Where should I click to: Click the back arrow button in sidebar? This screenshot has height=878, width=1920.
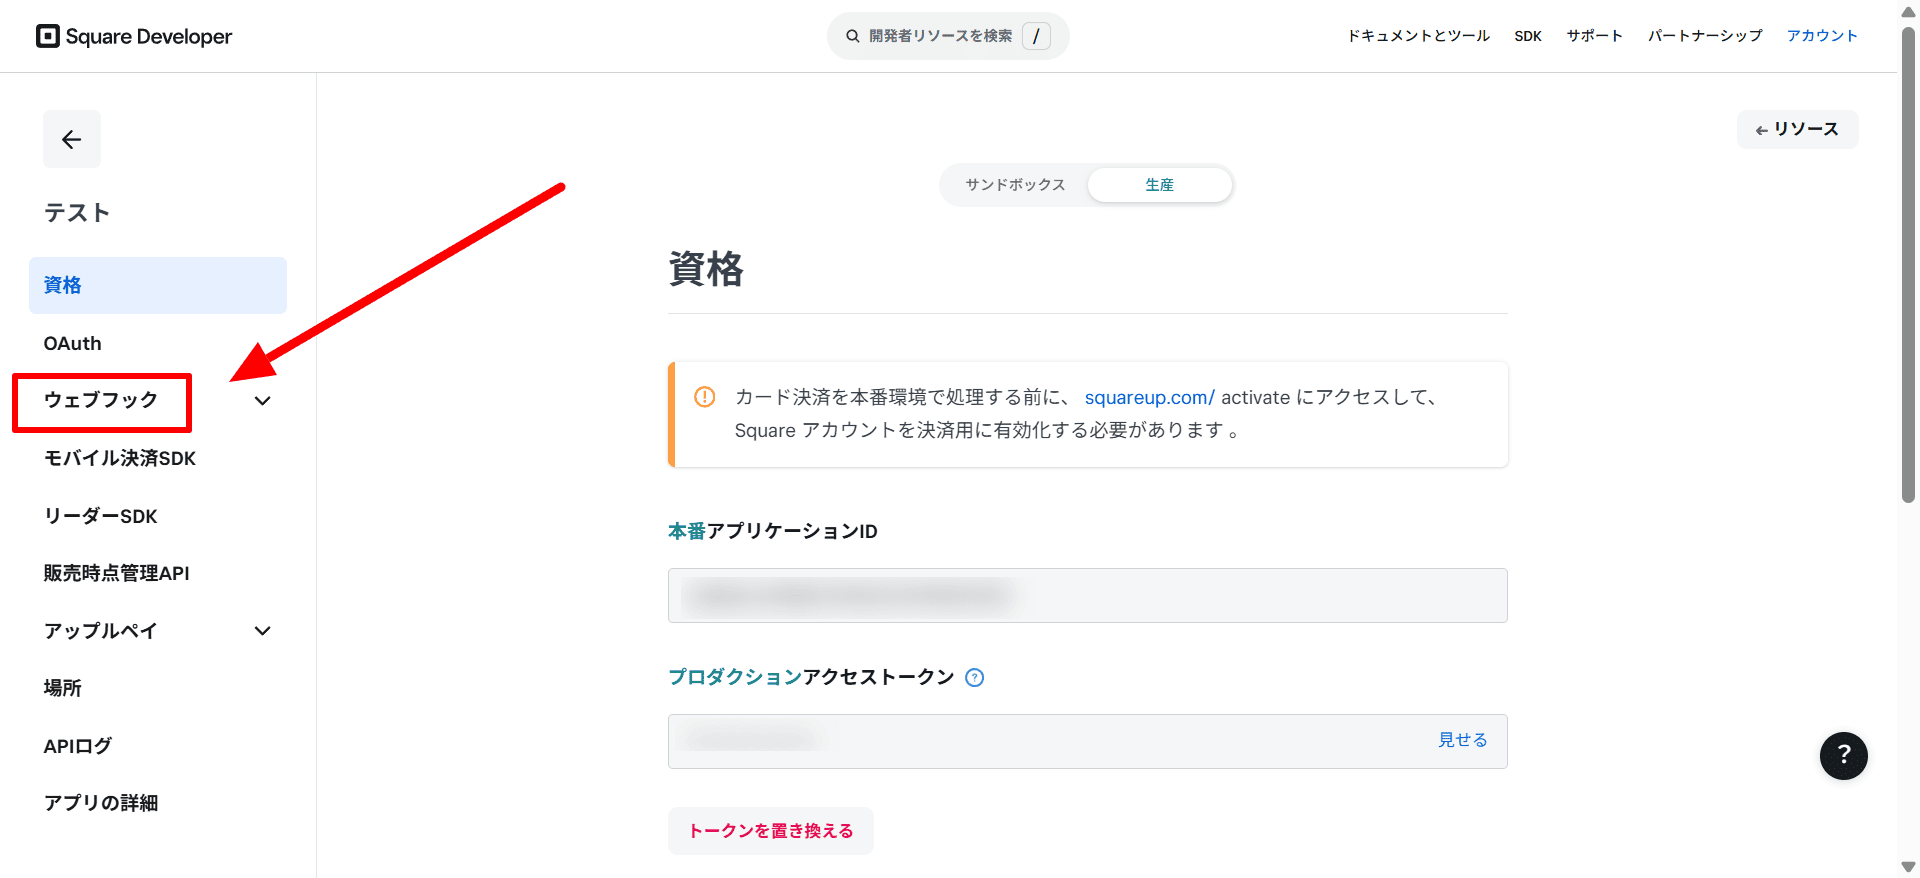click(72, 139)
